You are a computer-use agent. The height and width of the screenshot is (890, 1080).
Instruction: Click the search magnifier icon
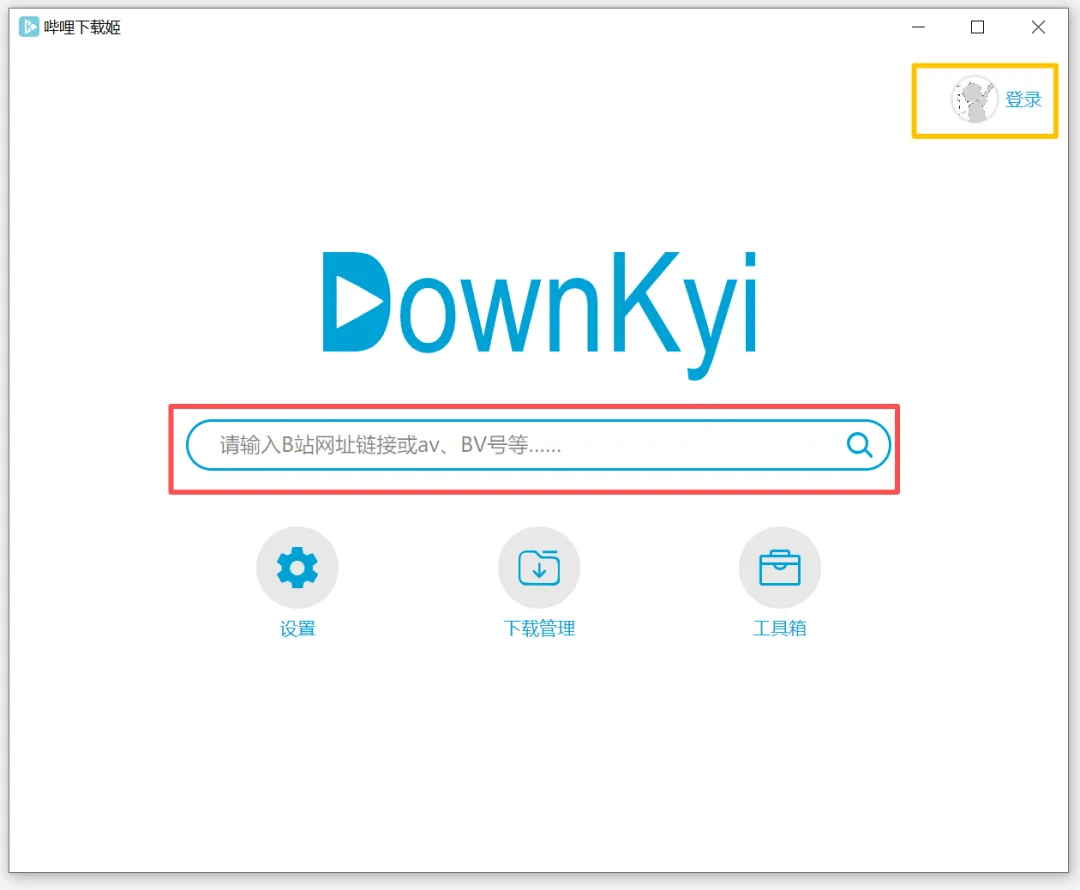[x=859, y=445]
